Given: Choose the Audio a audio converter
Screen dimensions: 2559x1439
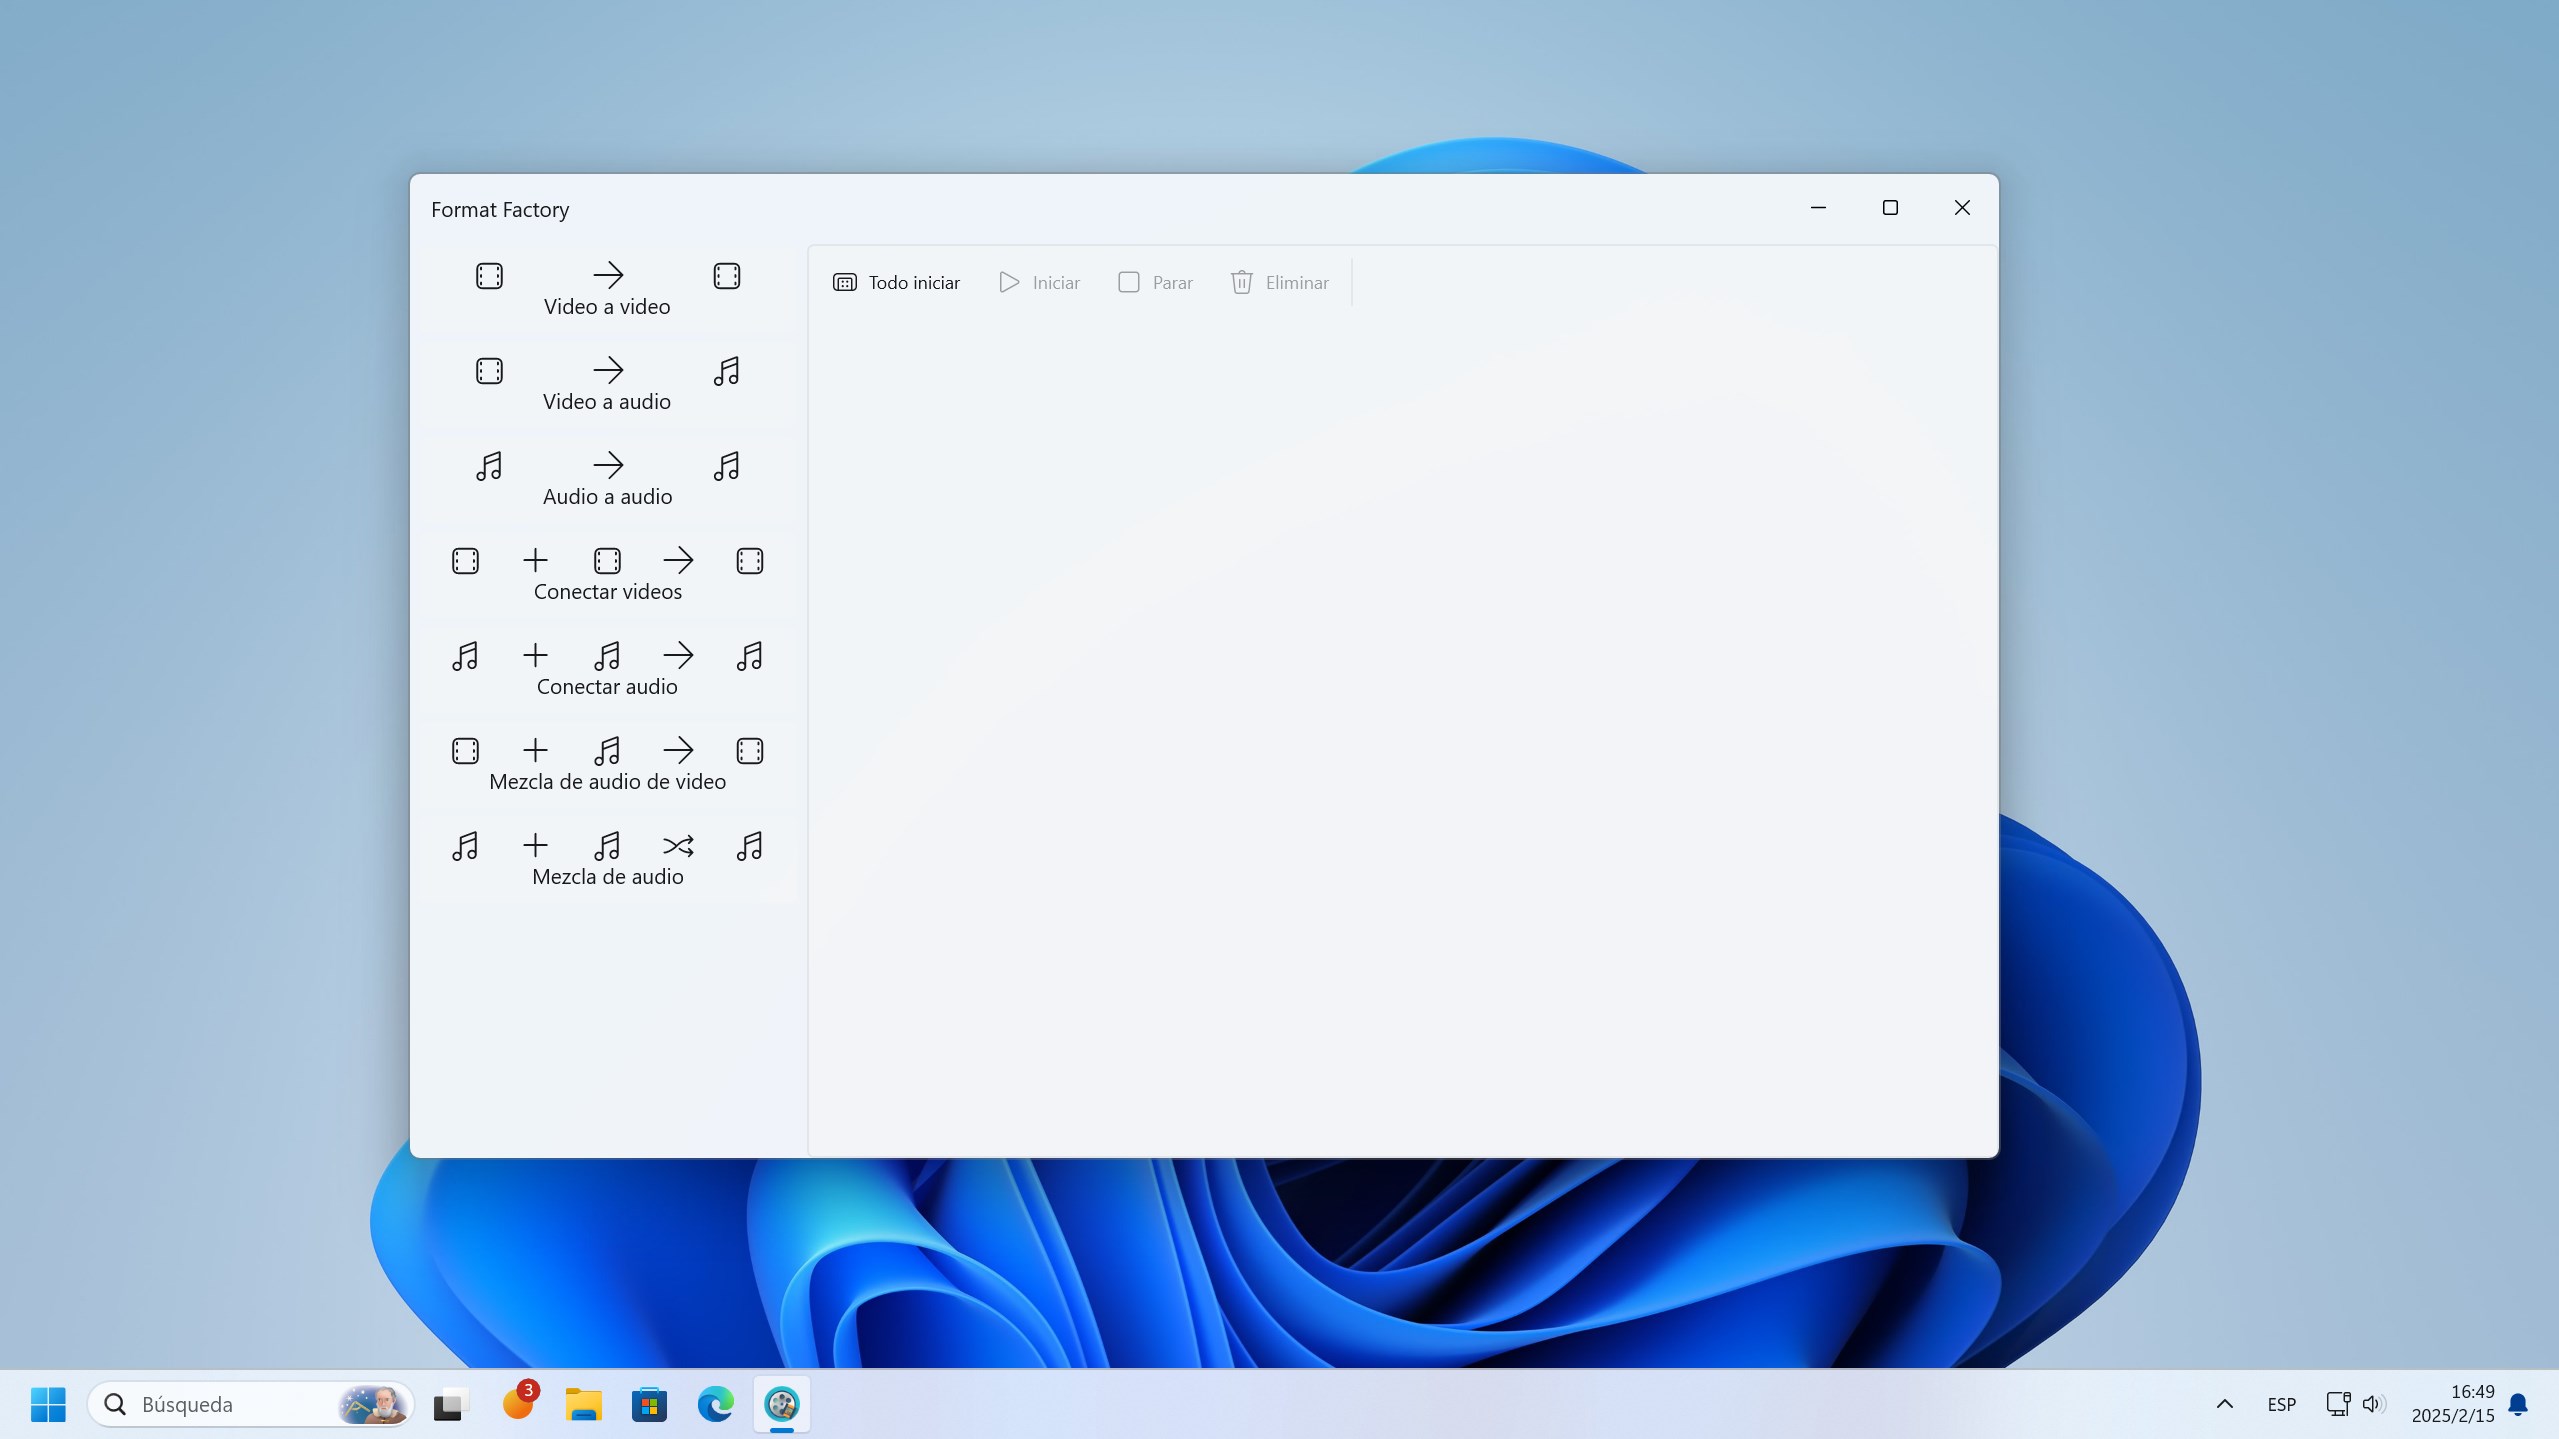Looking at the screenshot, I should coord(607,479).
